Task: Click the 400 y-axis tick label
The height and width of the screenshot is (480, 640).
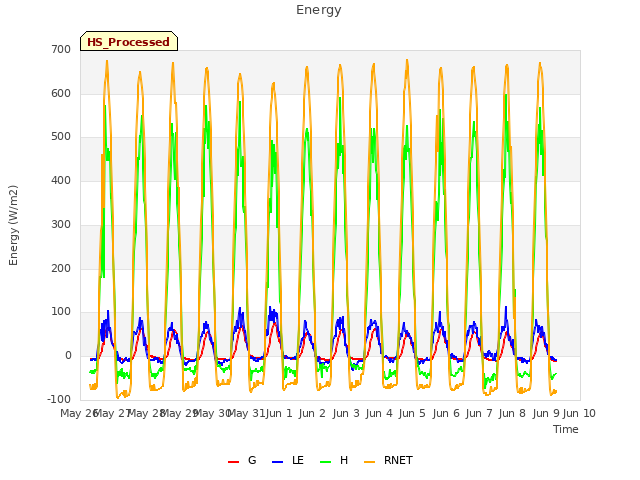Action: click(x=61, y=180)
